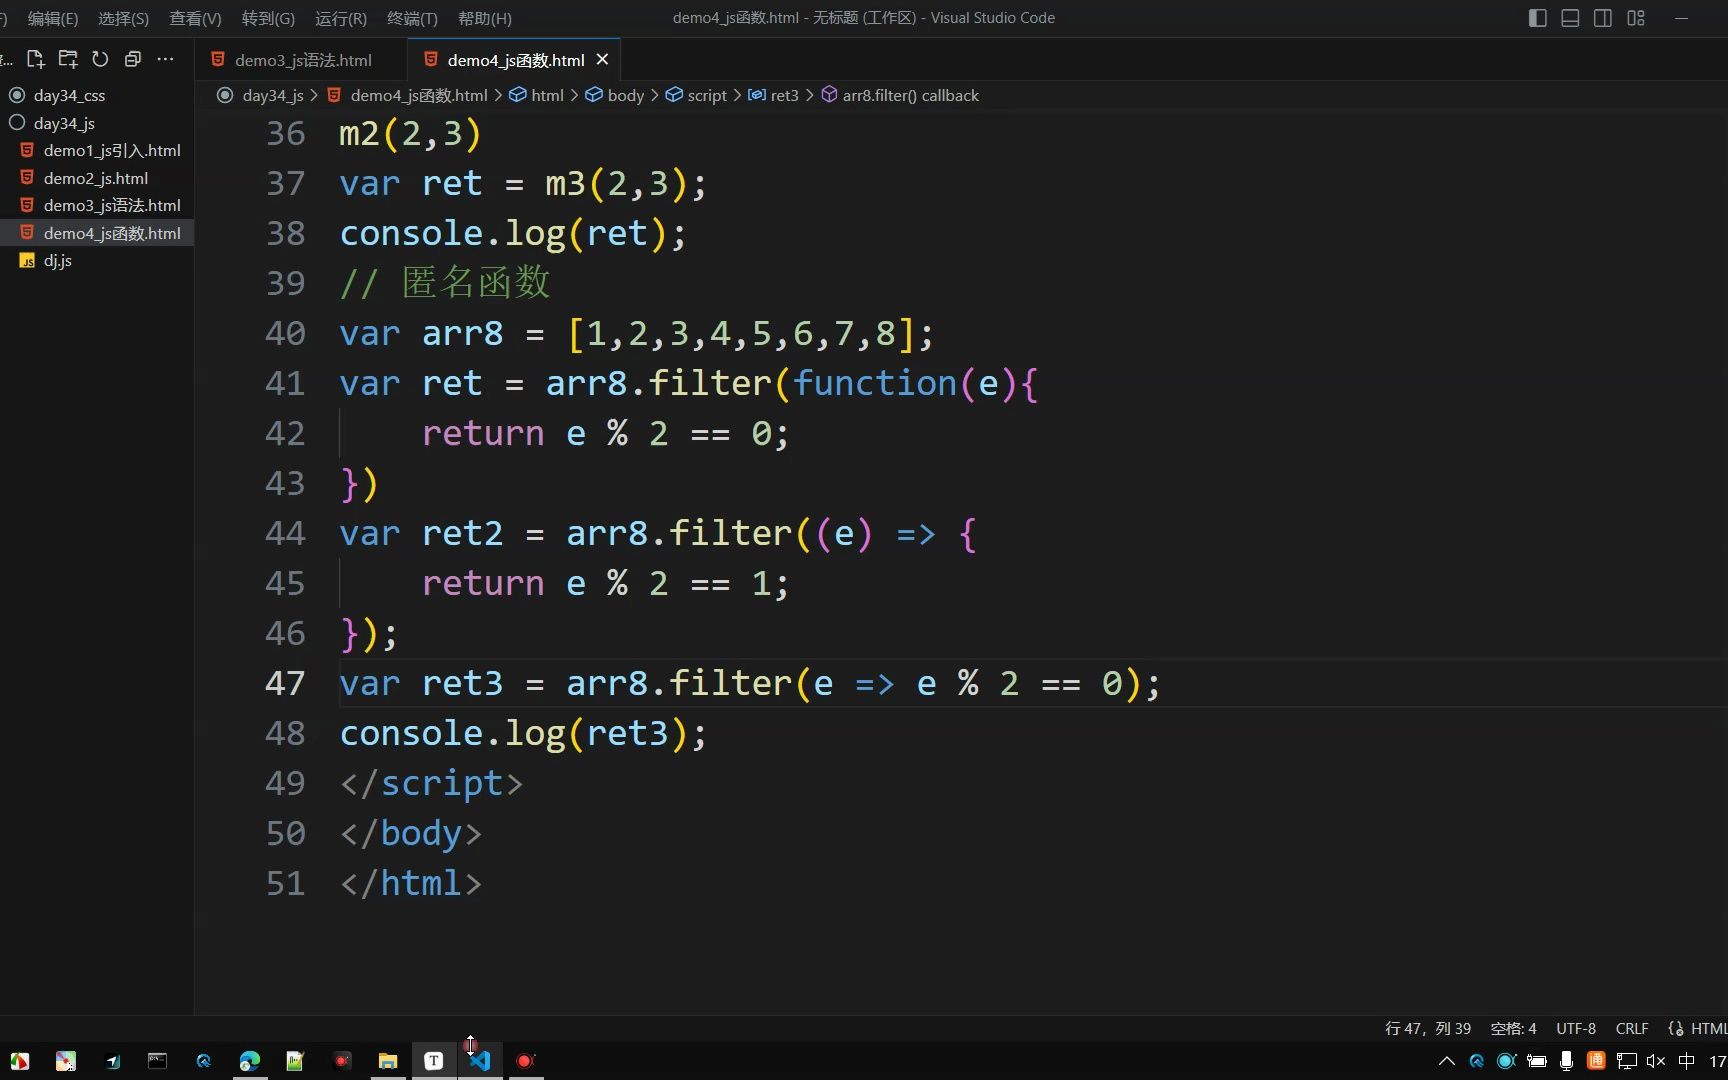The height and width of the screenshot is (1080, 1728).
Task: Open the 选择(S) menu
Action: coord(124,18)
